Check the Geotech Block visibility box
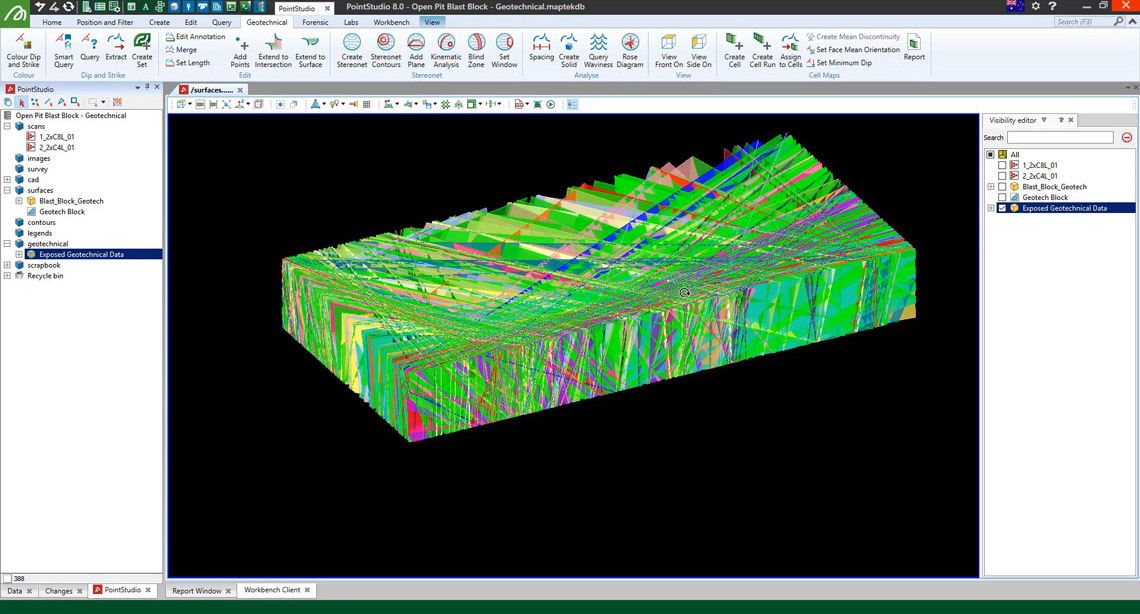Viewport: 1140px width, 614px height. point(1003,198)
